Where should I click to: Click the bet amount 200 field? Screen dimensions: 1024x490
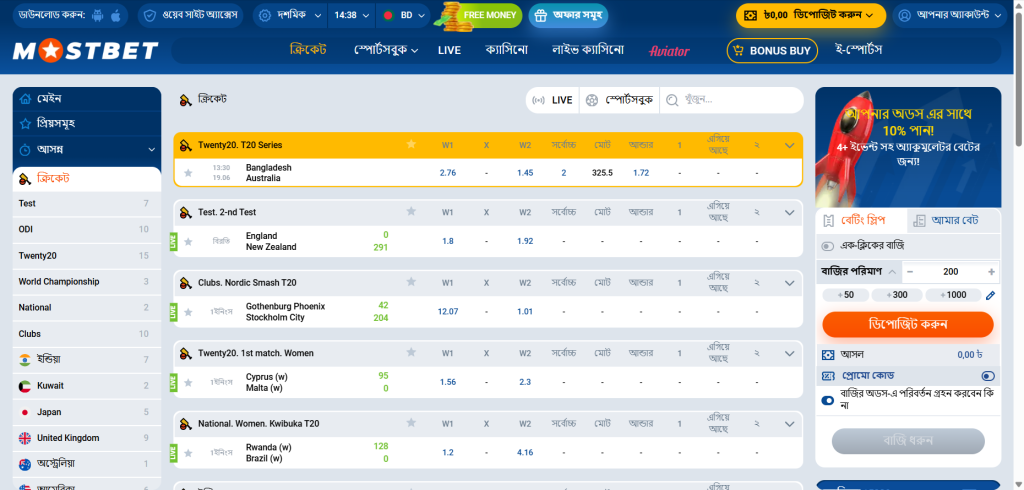(x=951, y=272)
